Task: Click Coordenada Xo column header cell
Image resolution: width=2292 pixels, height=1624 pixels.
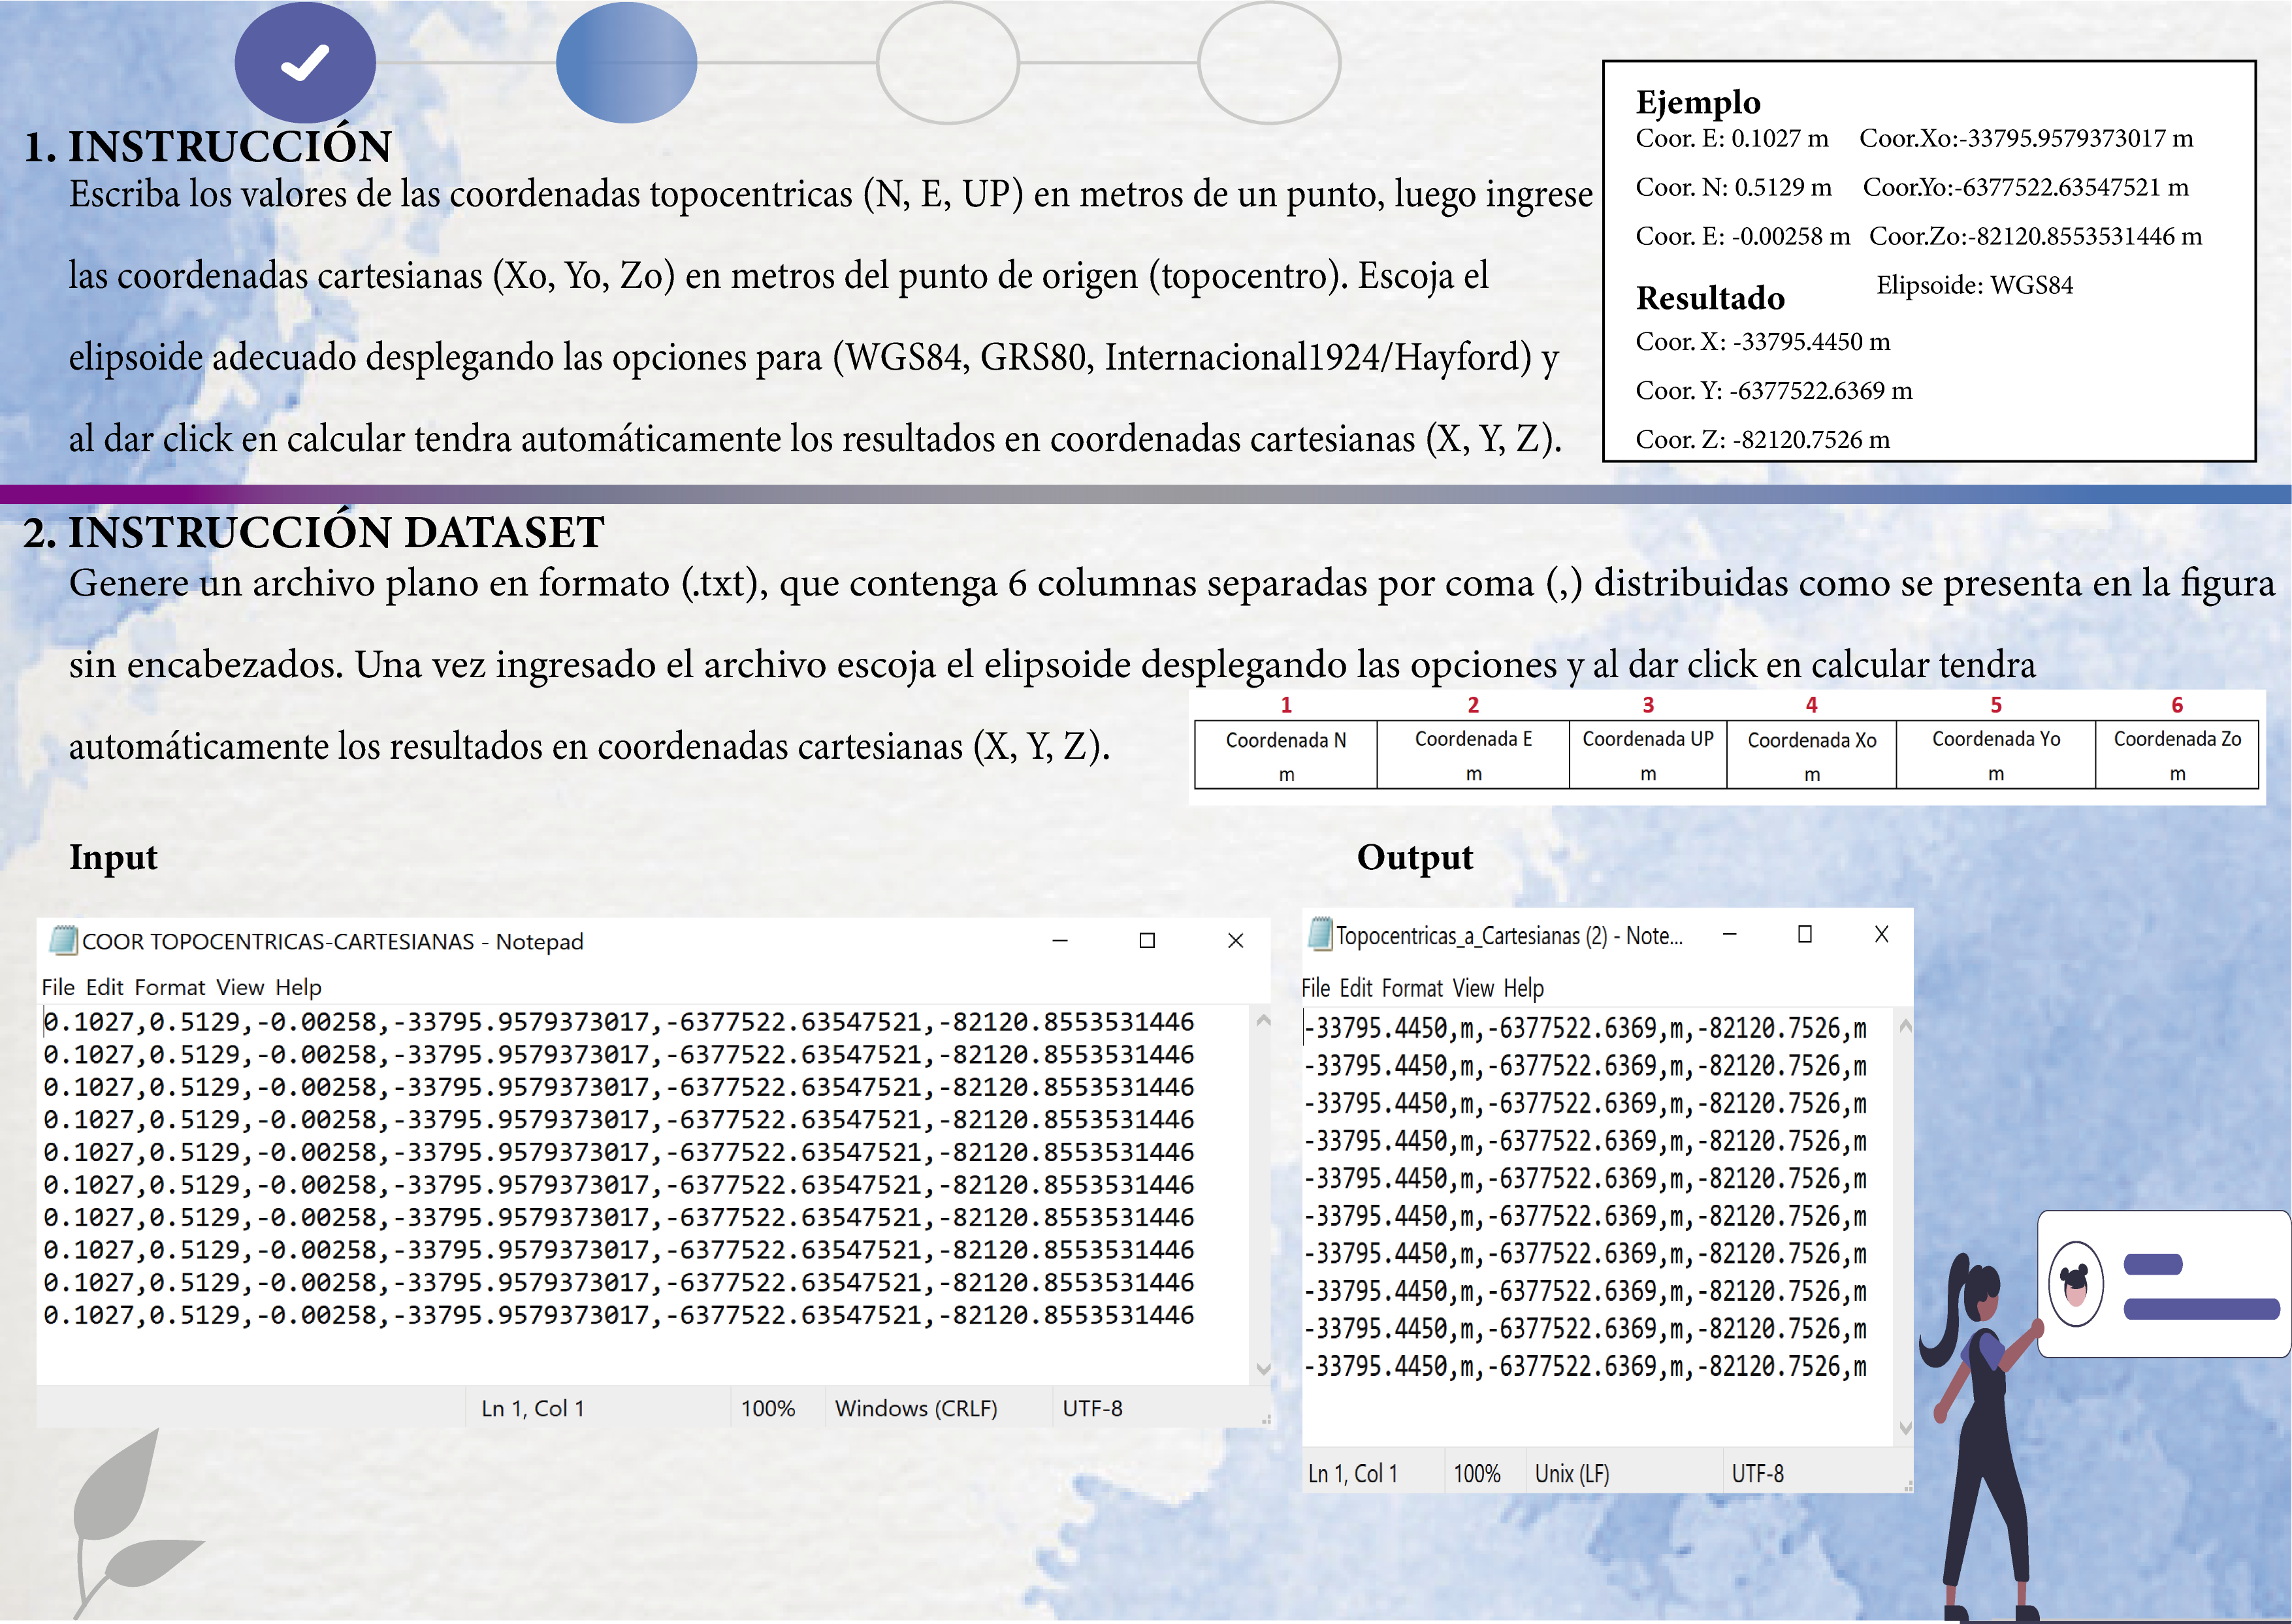Action: [x=1811, y=754]
